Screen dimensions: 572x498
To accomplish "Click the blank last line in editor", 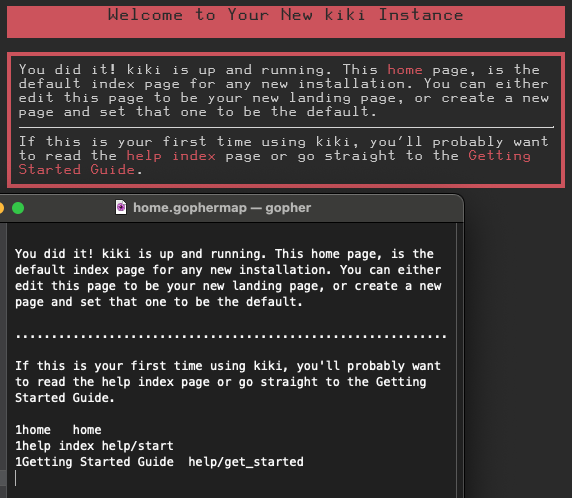I will (x=233, y=478).
